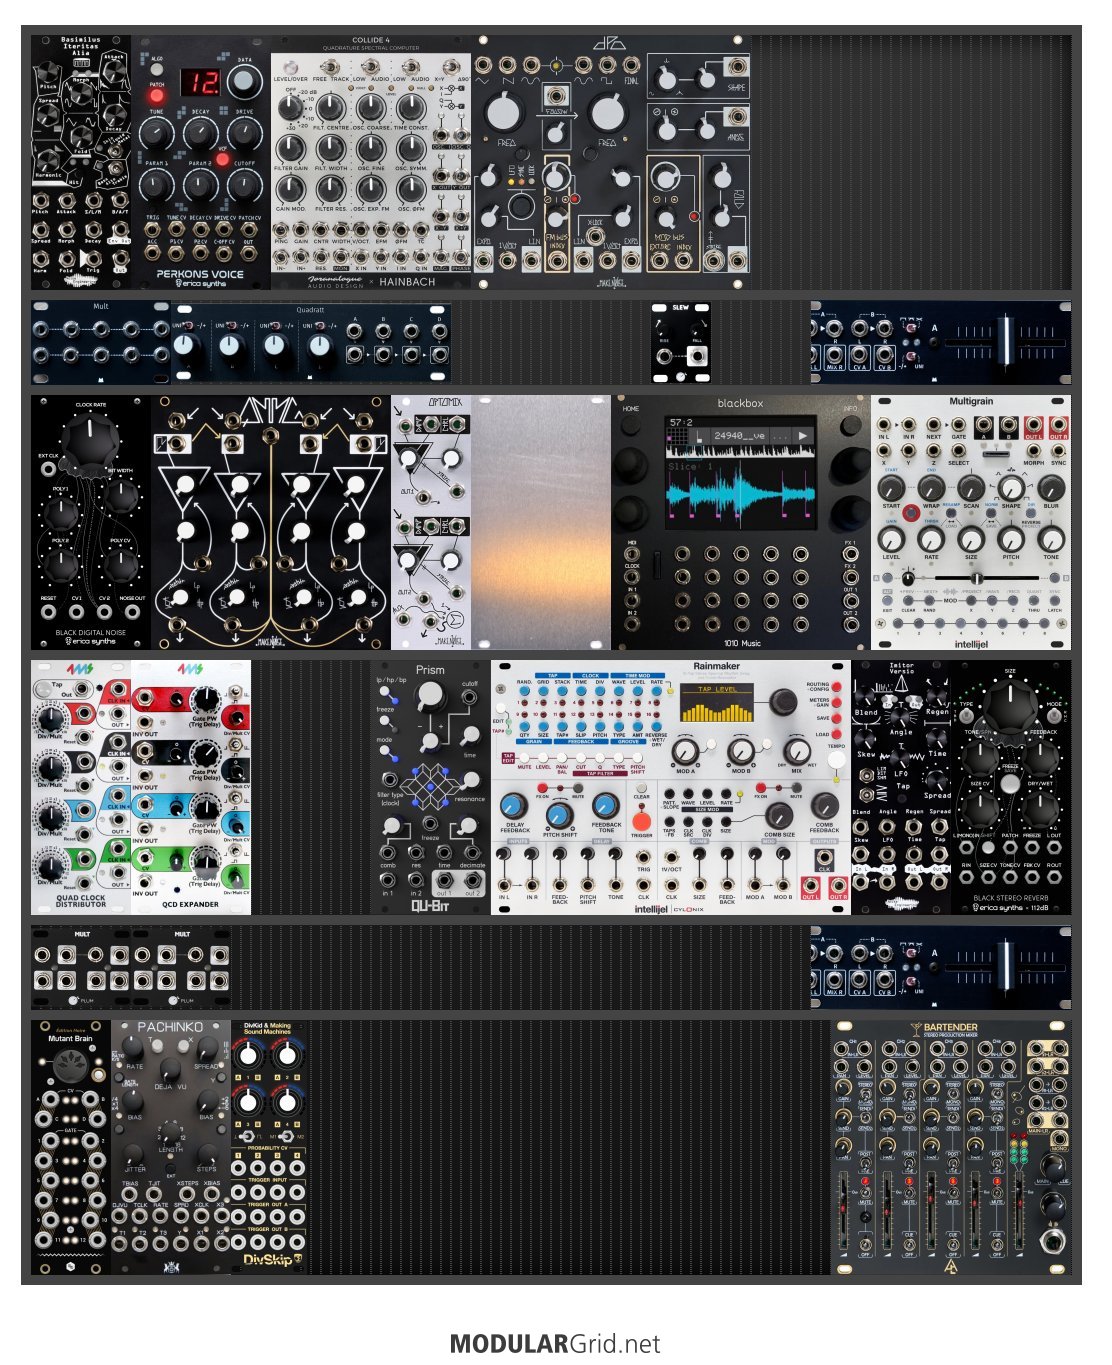The width and height of the screenshot is (1112, 1365).
Task: Click the TRIG input jack on Perkons Voice
Action: (x=153, y=230)
